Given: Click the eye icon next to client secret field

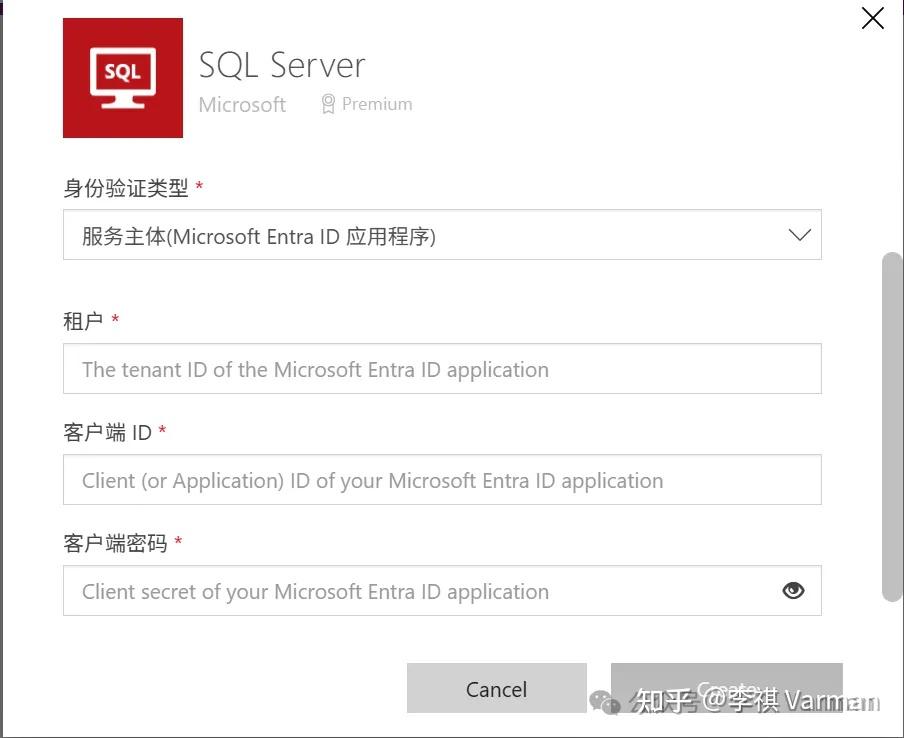Looking at the screenshot, I should pos(793,591).
